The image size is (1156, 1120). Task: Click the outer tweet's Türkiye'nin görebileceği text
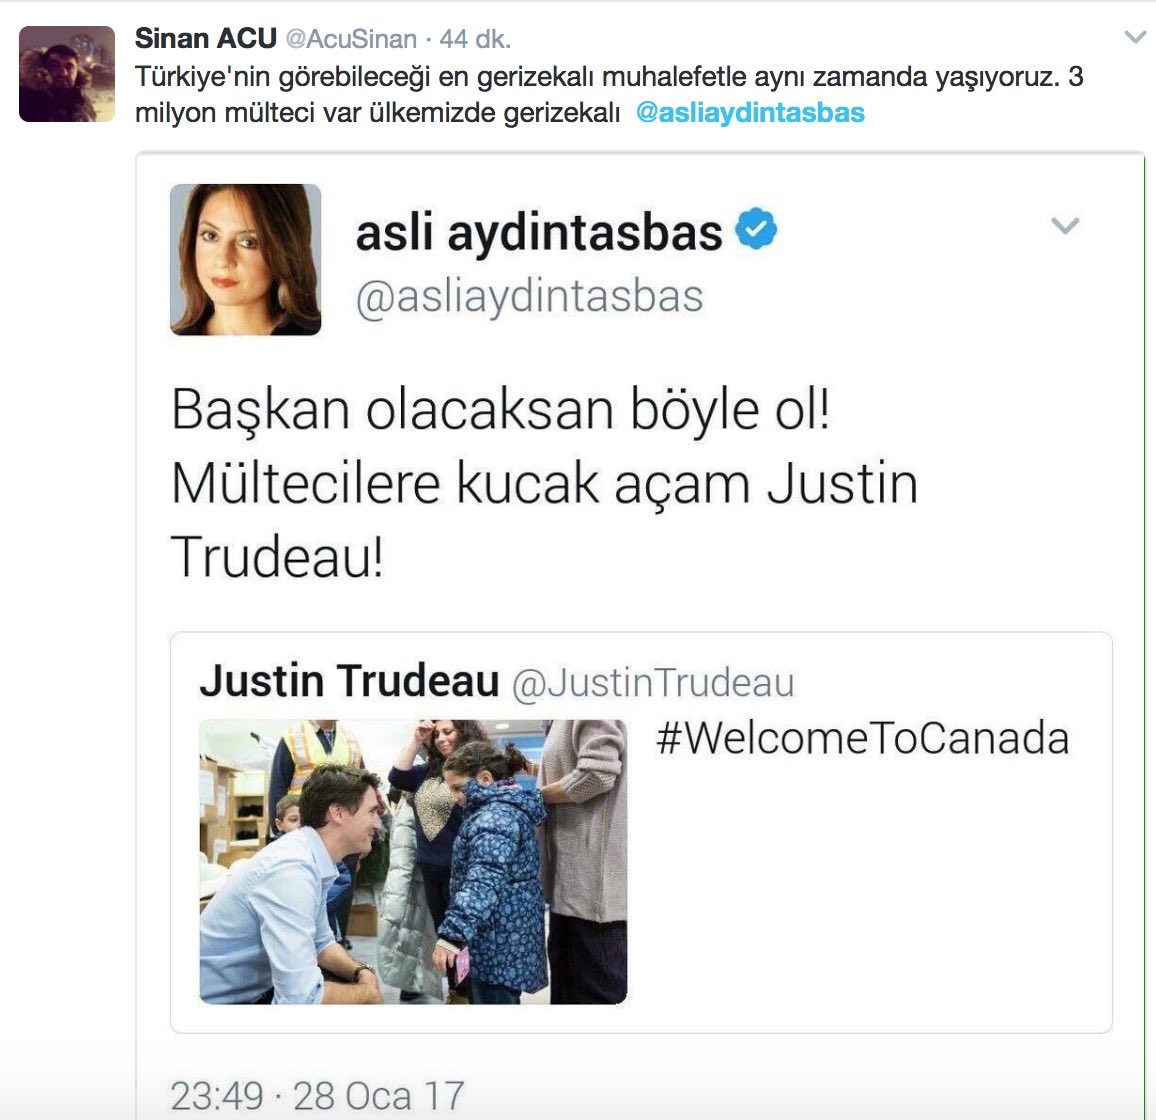pos(609,94)
